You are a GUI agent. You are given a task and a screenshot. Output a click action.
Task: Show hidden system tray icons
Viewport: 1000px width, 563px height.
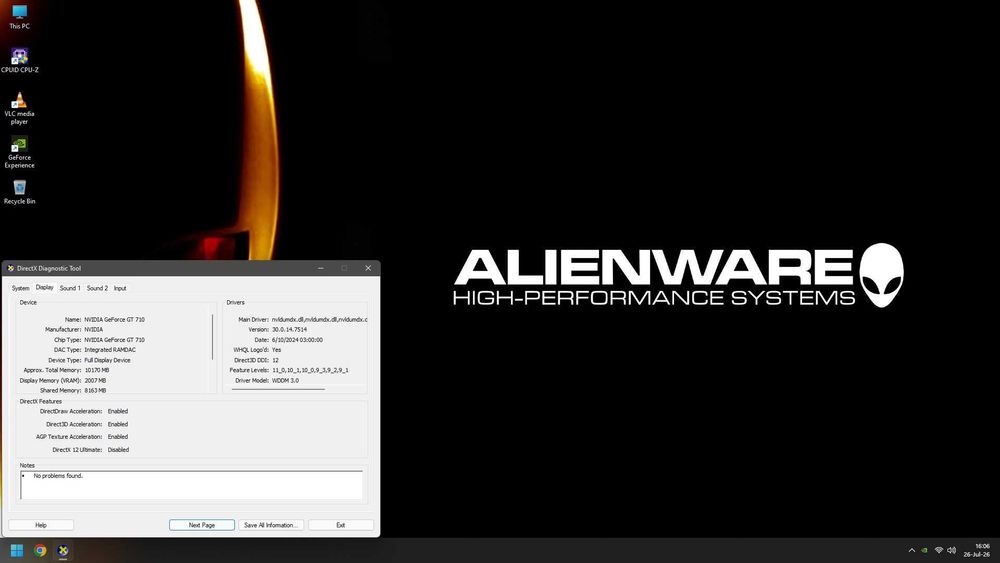(x=911, y=550)
